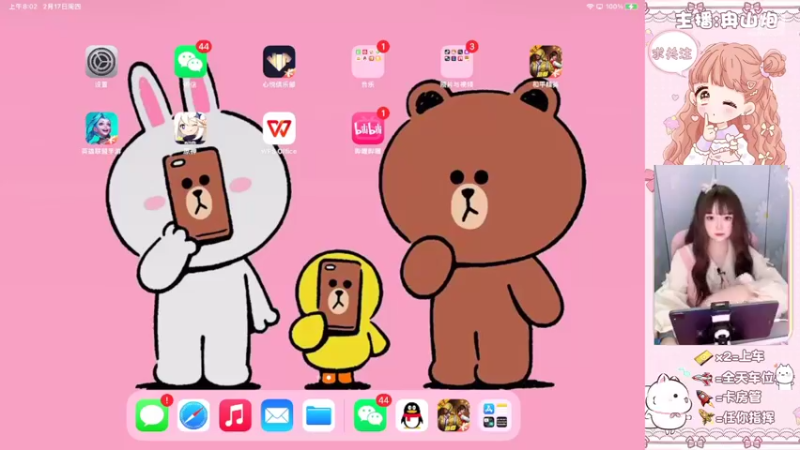Open the Mail app in the dock
The width and height of the screenshot is (800, 450).
[x=277, y=415]
